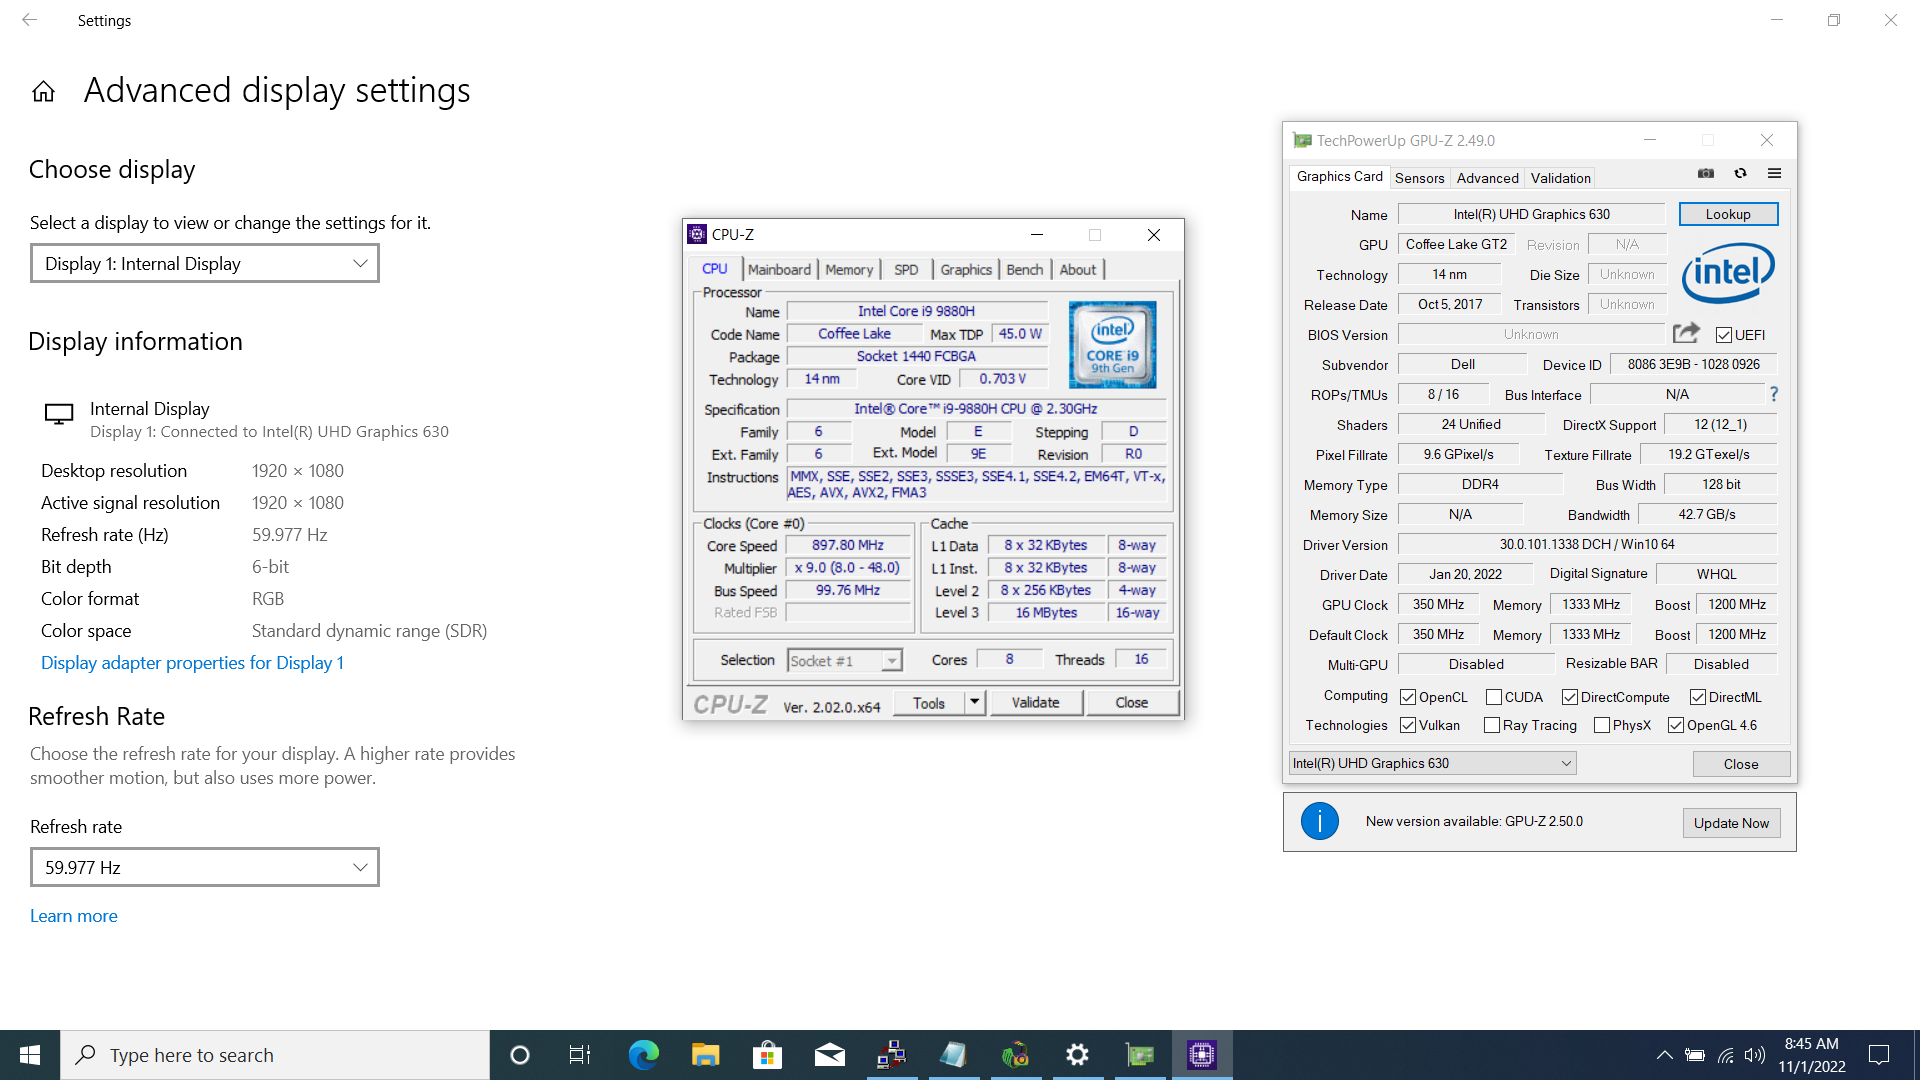Switch to the Memory tab in CPU-Z
The width and height of the screenshot is (1920, 1080).
tap(849, 269)
